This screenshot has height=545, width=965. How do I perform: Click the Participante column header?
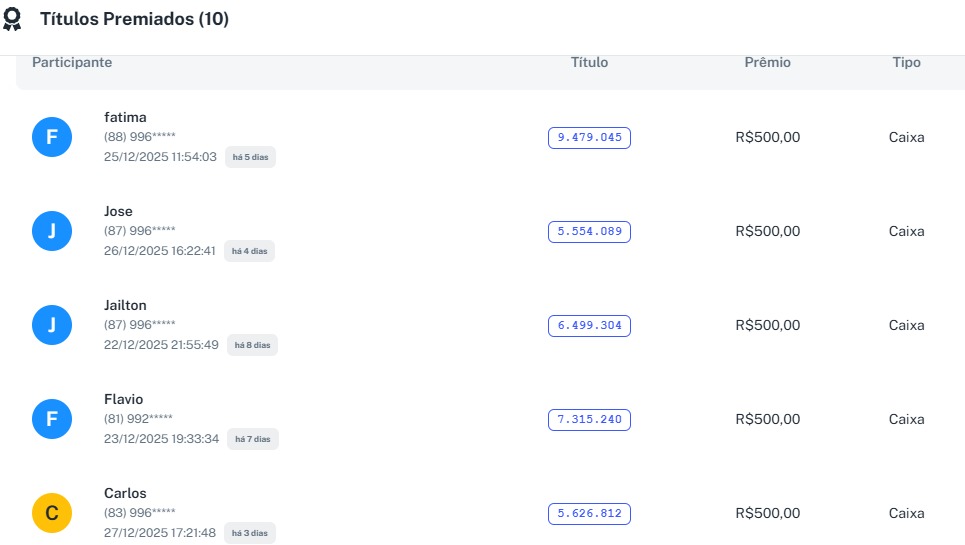click(72, 62)
